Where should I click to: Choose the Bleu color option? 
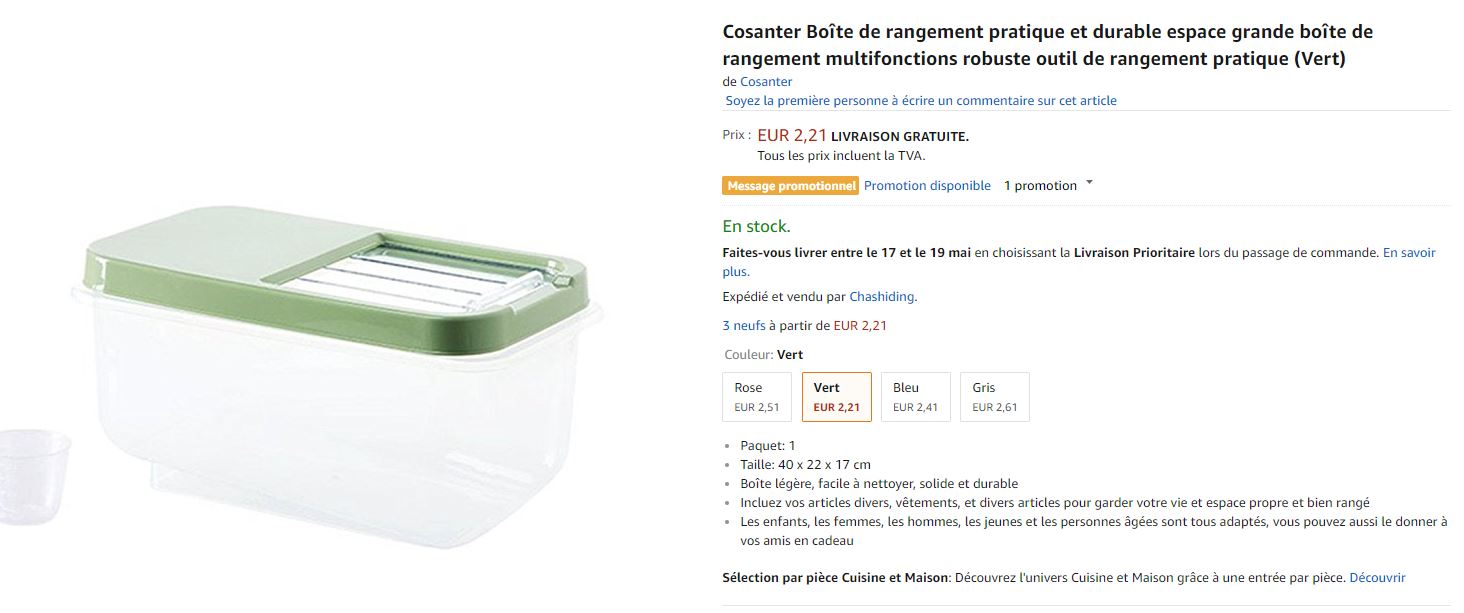click(915, 397)
